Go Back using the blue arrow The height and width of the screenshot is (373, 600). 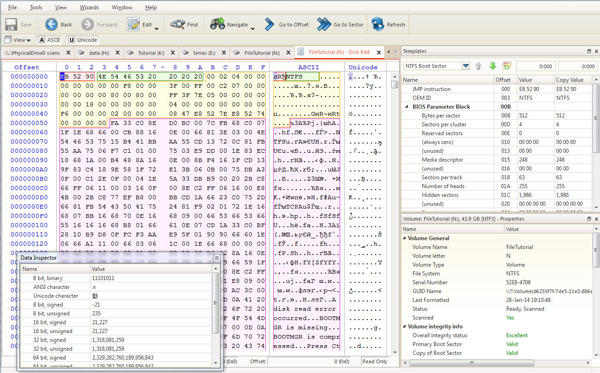(x=51, y=24)
